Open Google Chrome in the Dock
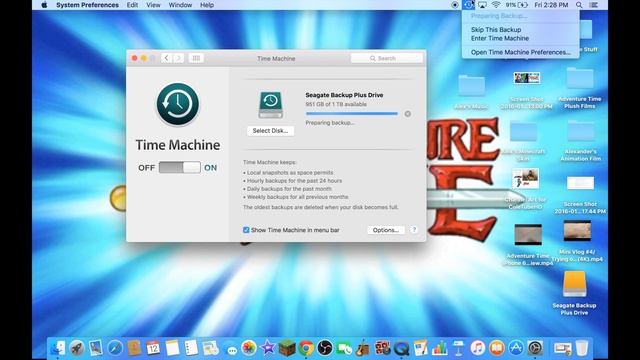The width and height of the screenshot is (640, 360). (306, 348)
